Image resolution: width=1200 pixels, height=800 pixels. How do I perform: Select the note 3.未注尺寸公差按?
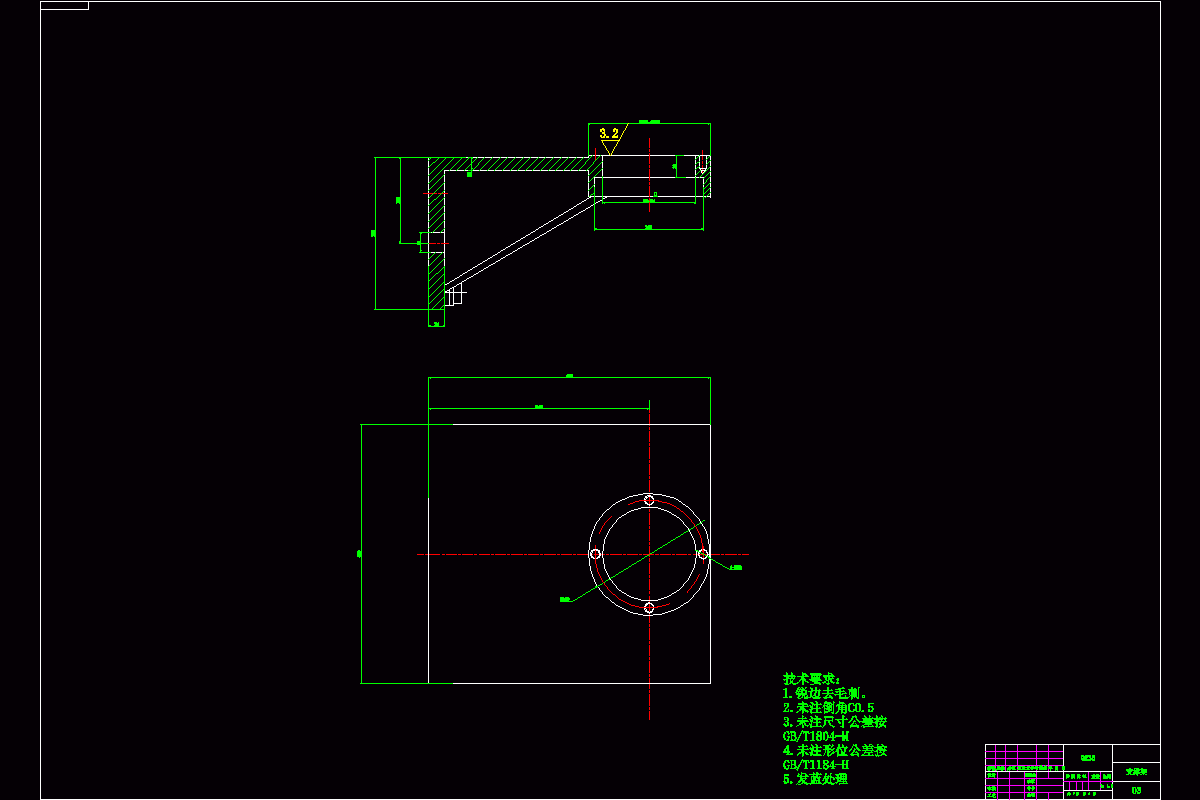[x=834, y=722]
